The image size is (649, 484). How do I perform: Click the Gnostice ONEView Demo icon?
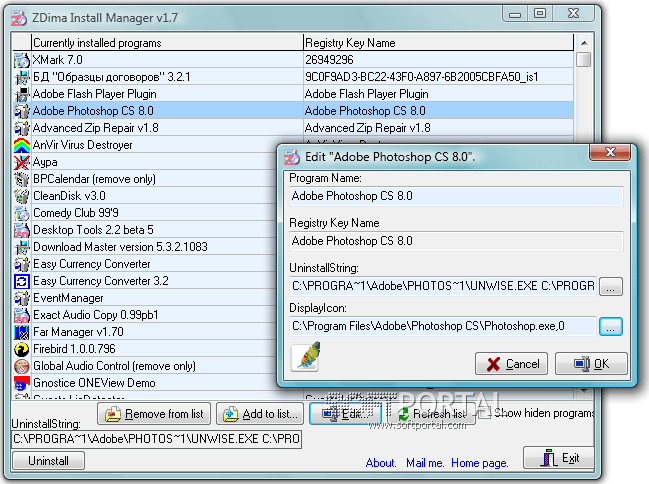tap(22, 383)
